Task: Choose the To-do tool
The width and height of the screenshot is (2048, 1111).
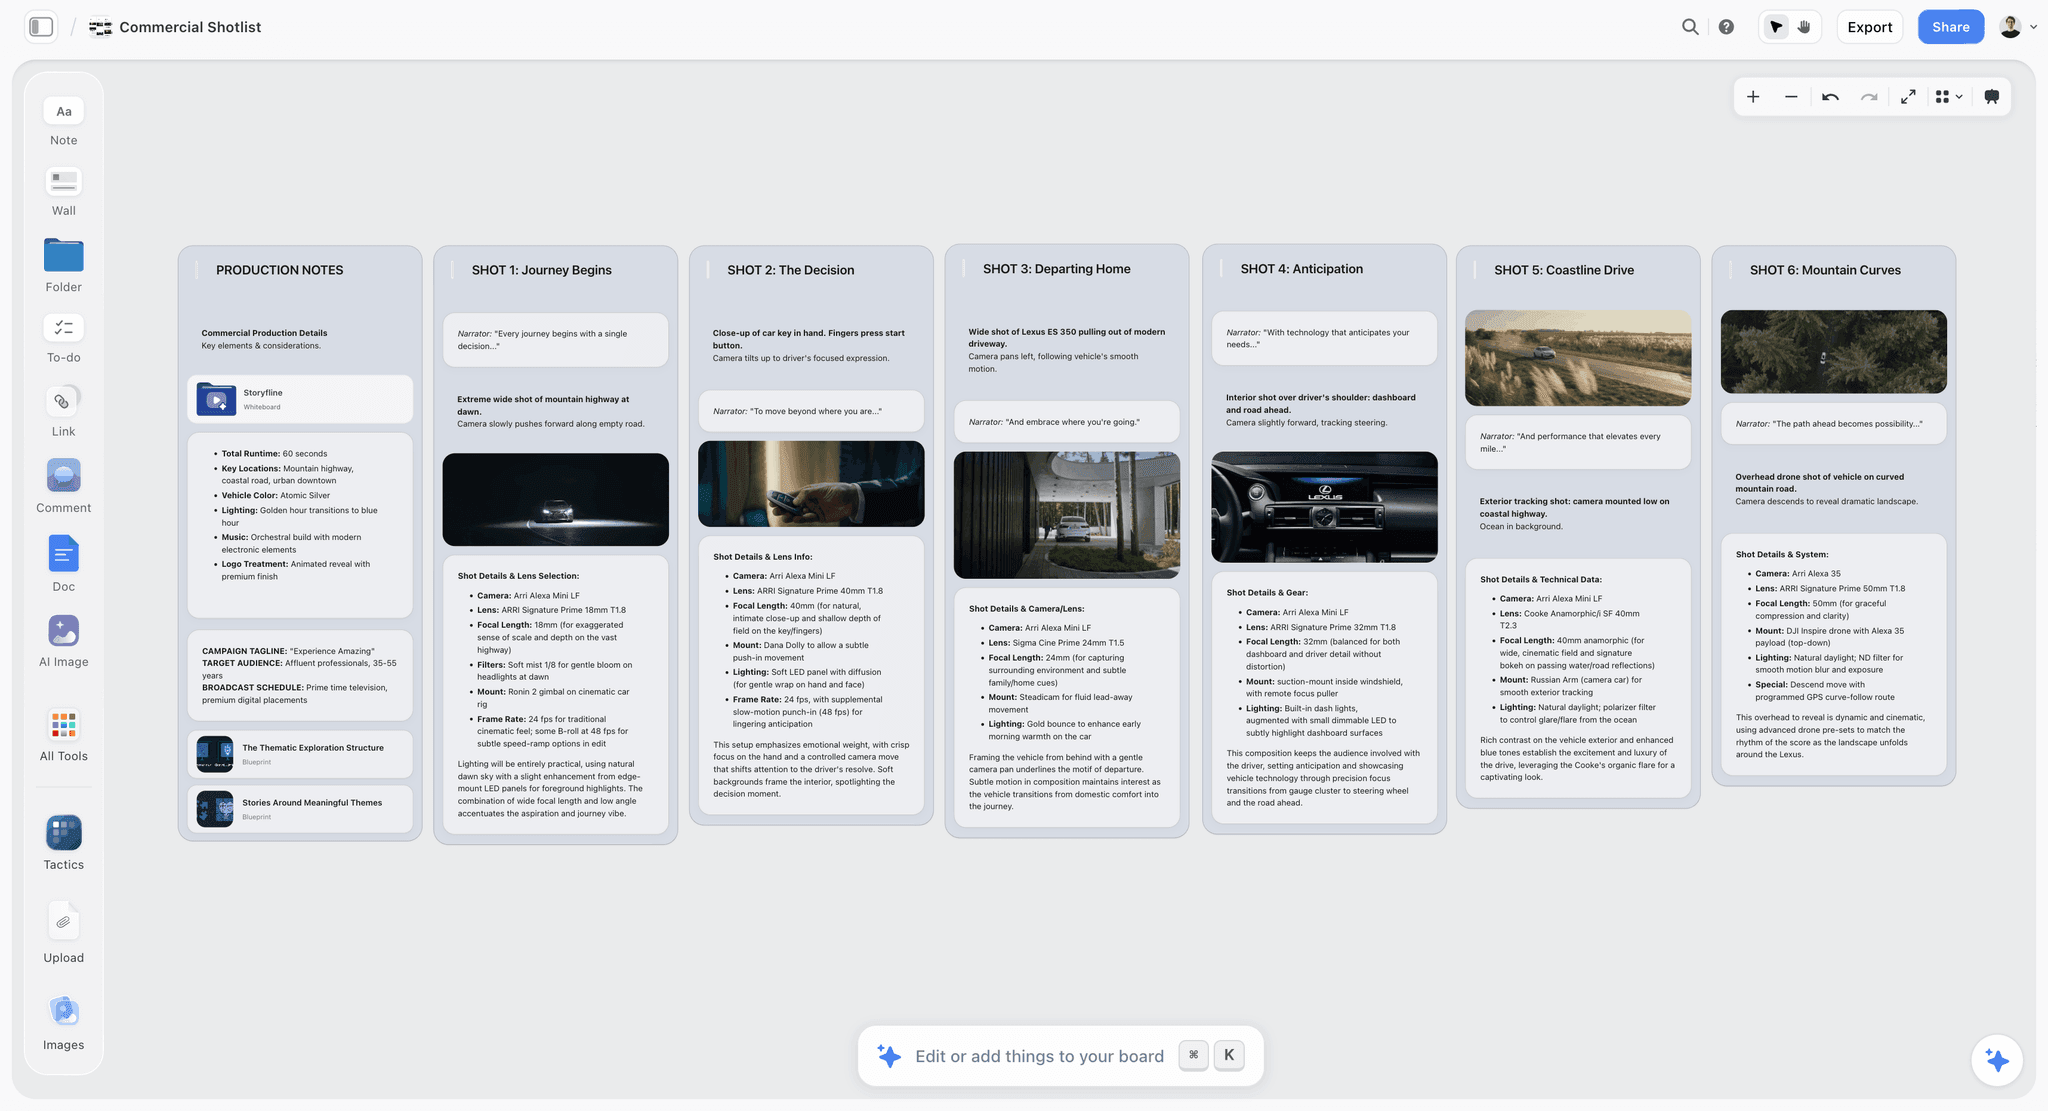Action: click(63, 338)
